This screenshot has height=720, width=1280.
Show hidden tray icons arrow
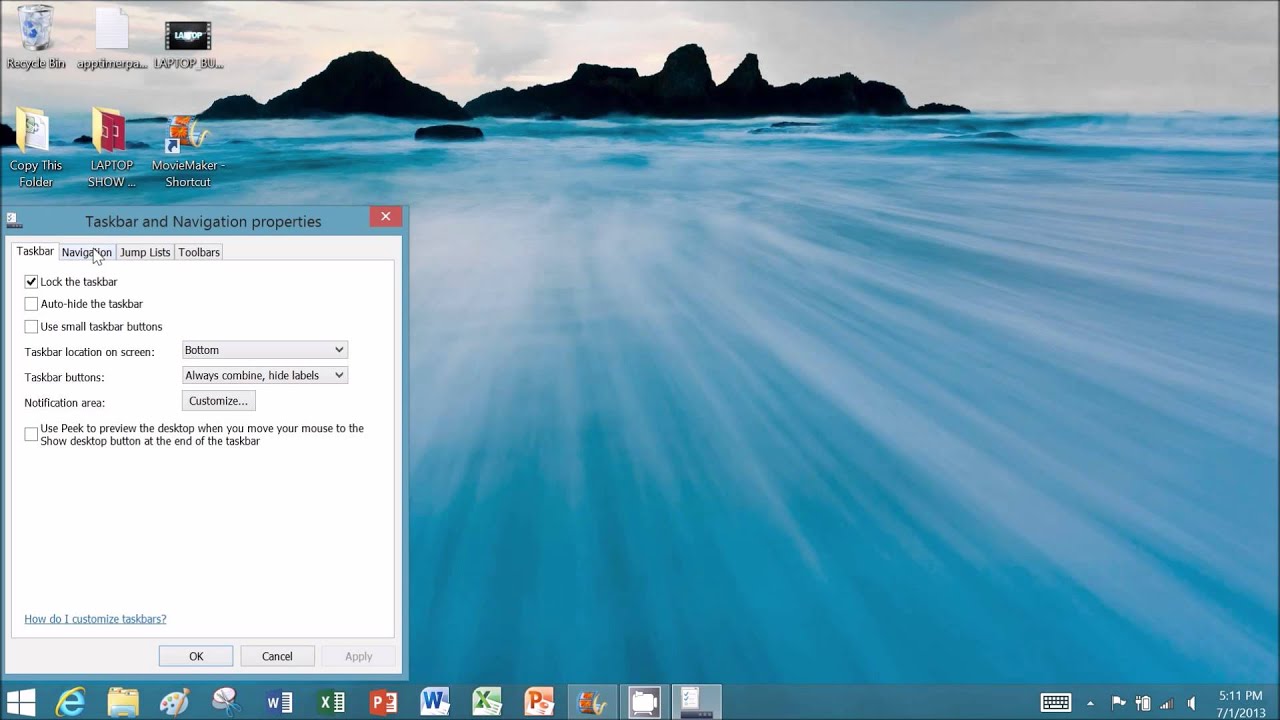pyautogui.click(x=1090, y=703)
